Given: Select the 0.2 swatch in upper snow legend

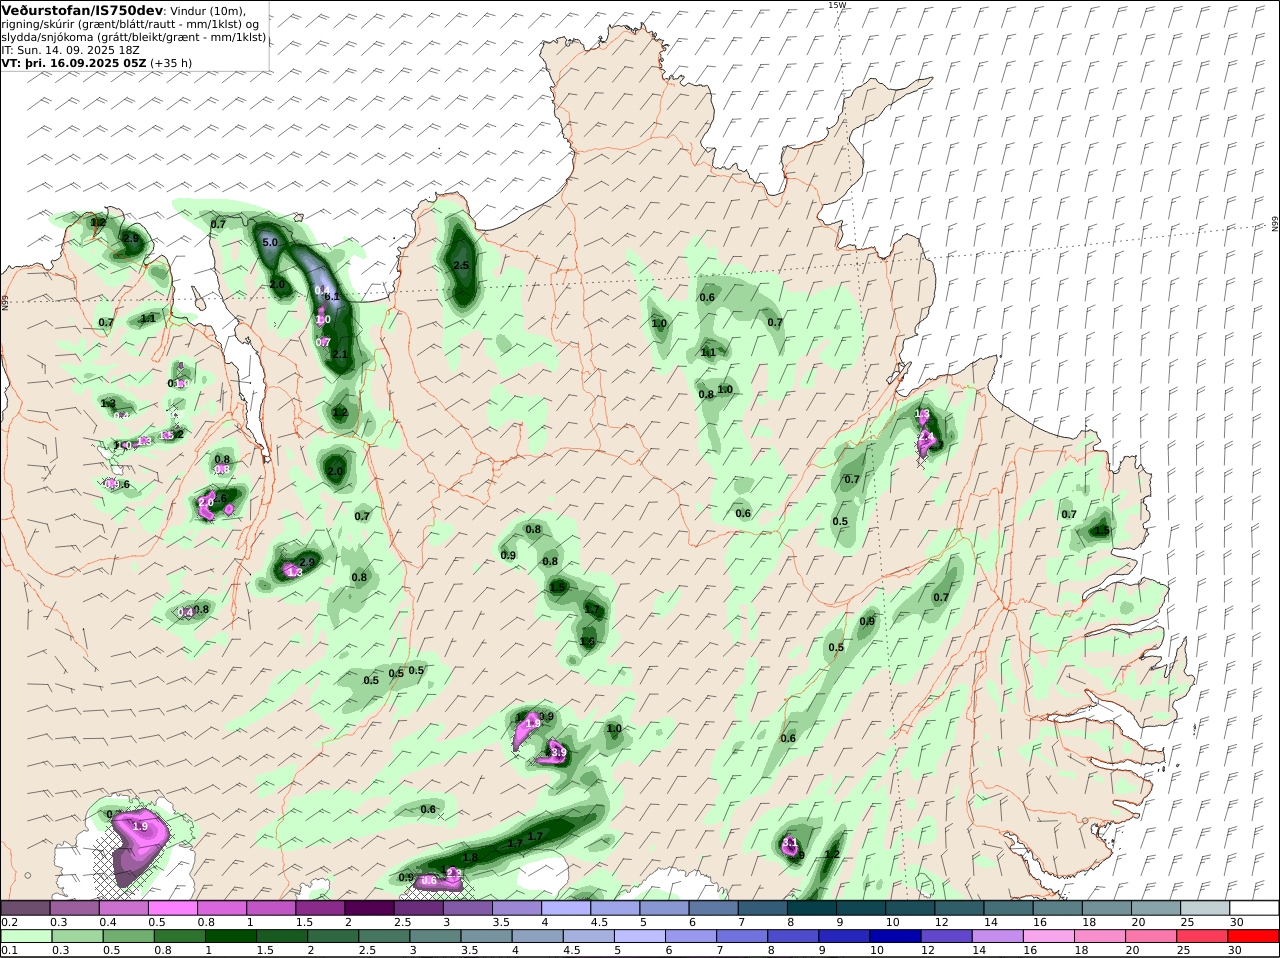Looking at the screenshot, I should click(26, 908).
